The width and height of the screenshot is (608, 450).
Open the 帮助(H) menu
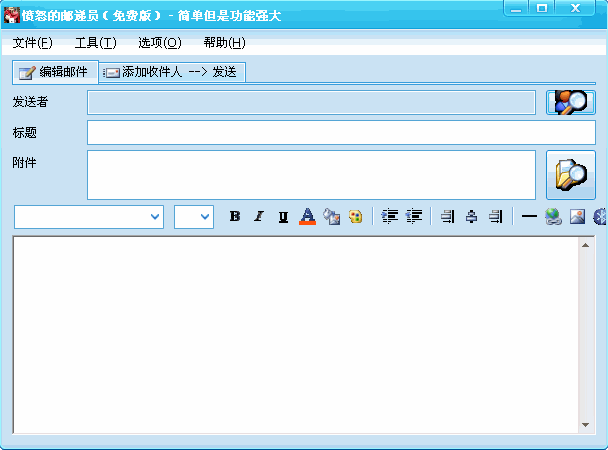[225, 43]
